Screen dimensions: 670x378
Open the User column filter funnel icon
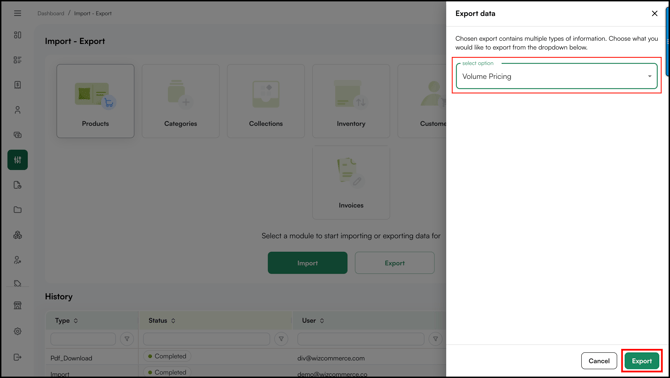[435, 339]
